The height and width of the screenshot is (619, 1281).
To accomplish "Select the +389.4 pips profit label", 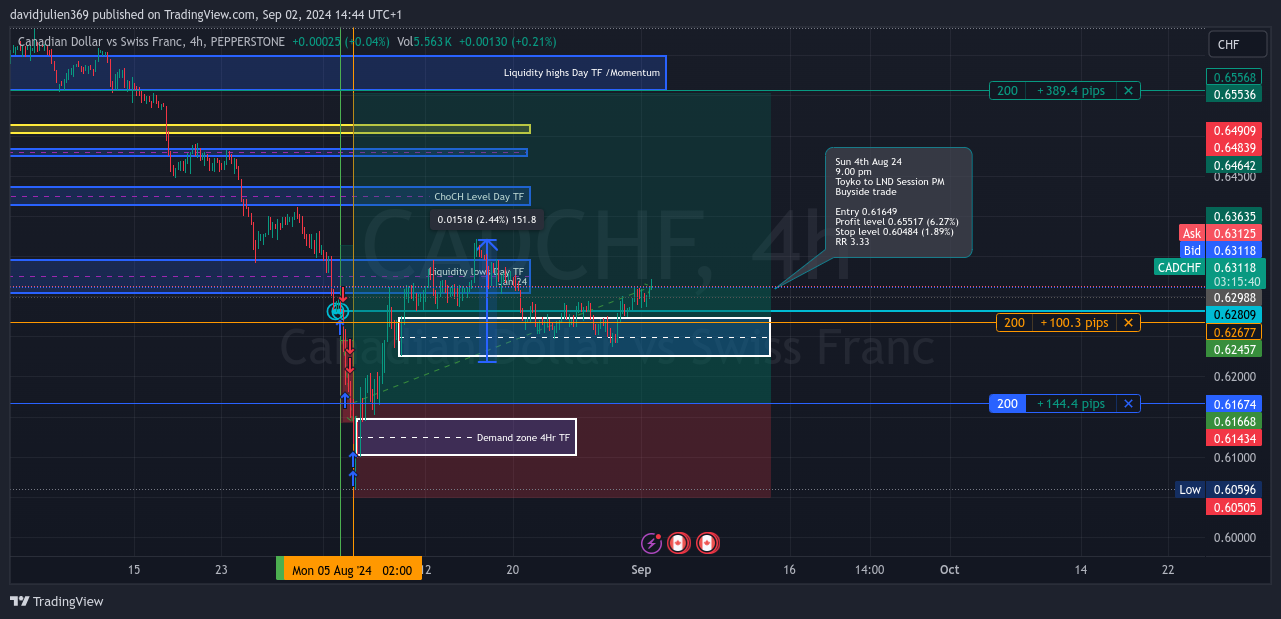I will [1071, 90].
